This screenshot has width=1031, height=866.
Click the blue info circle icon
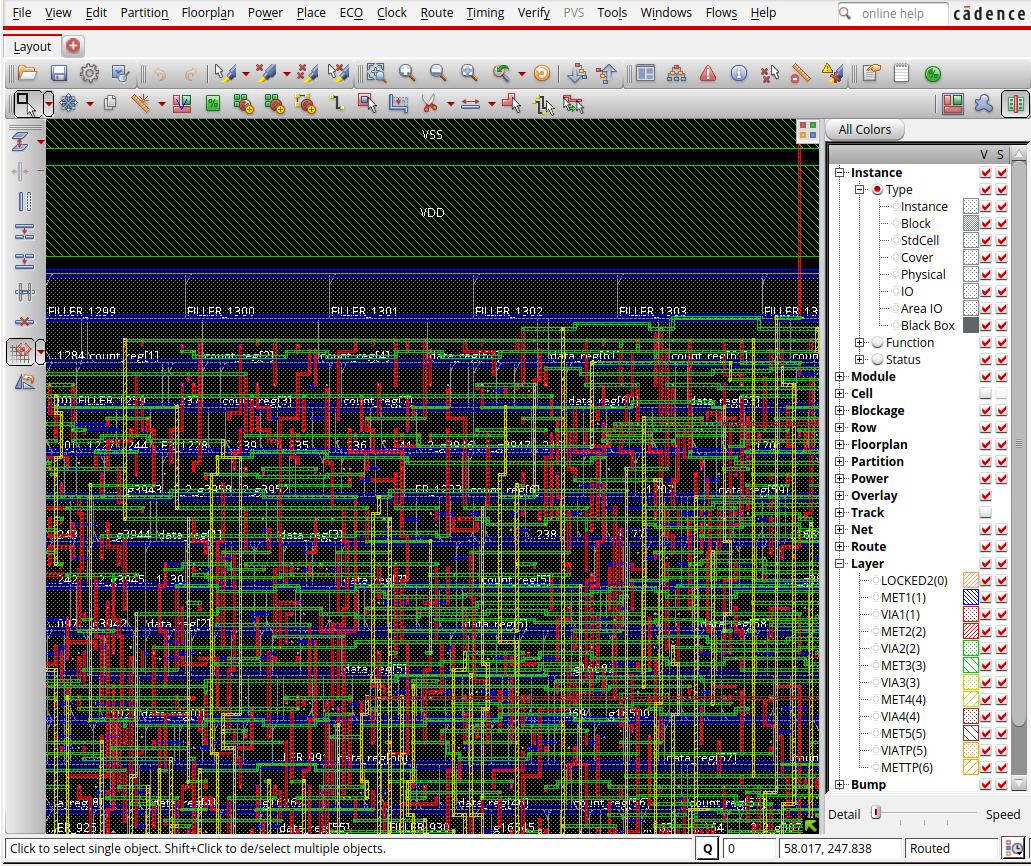tap(739, 73)
